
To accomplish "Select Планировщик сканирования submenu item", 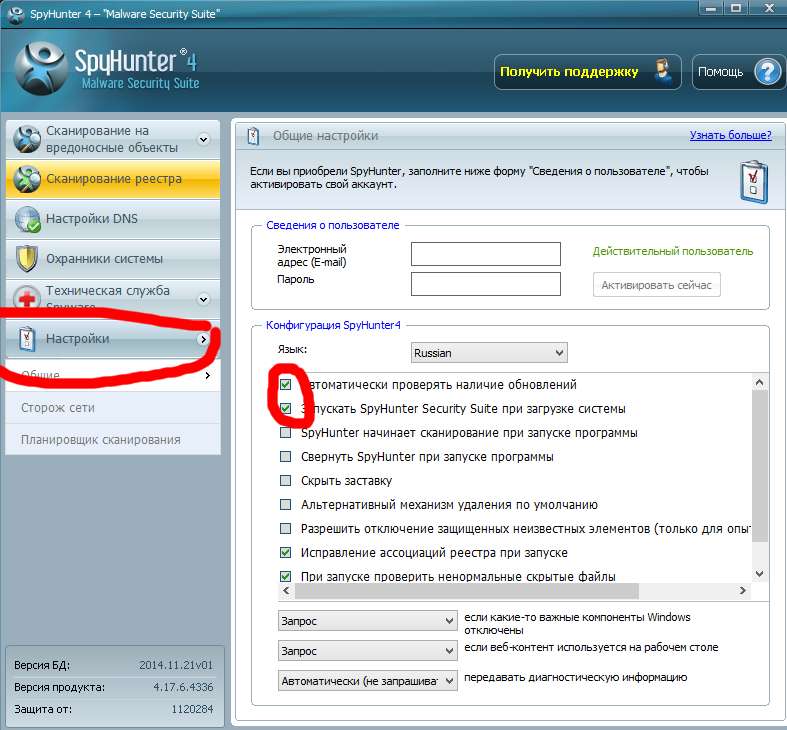I will (x=113, y=440).
